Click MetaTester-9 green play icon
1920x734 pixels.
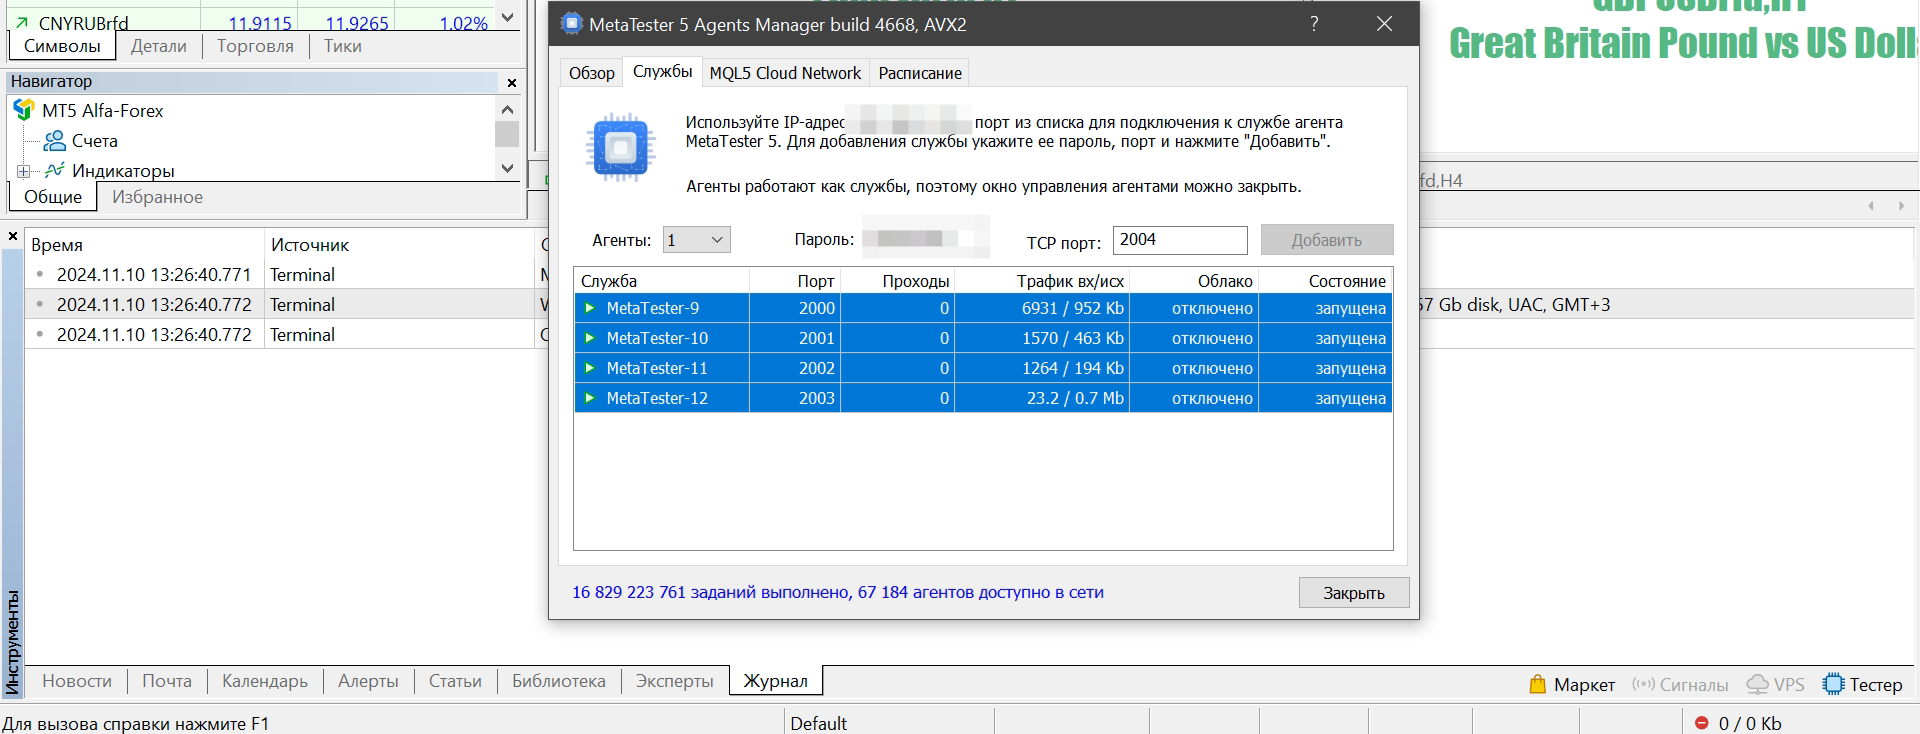point(590,308)
